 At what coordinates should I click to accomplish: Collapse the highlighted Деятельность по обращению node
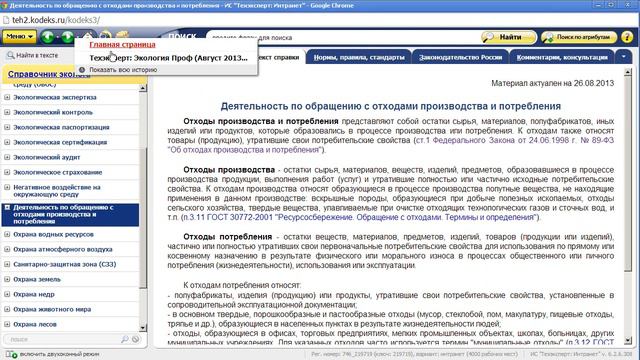[7, 207]
